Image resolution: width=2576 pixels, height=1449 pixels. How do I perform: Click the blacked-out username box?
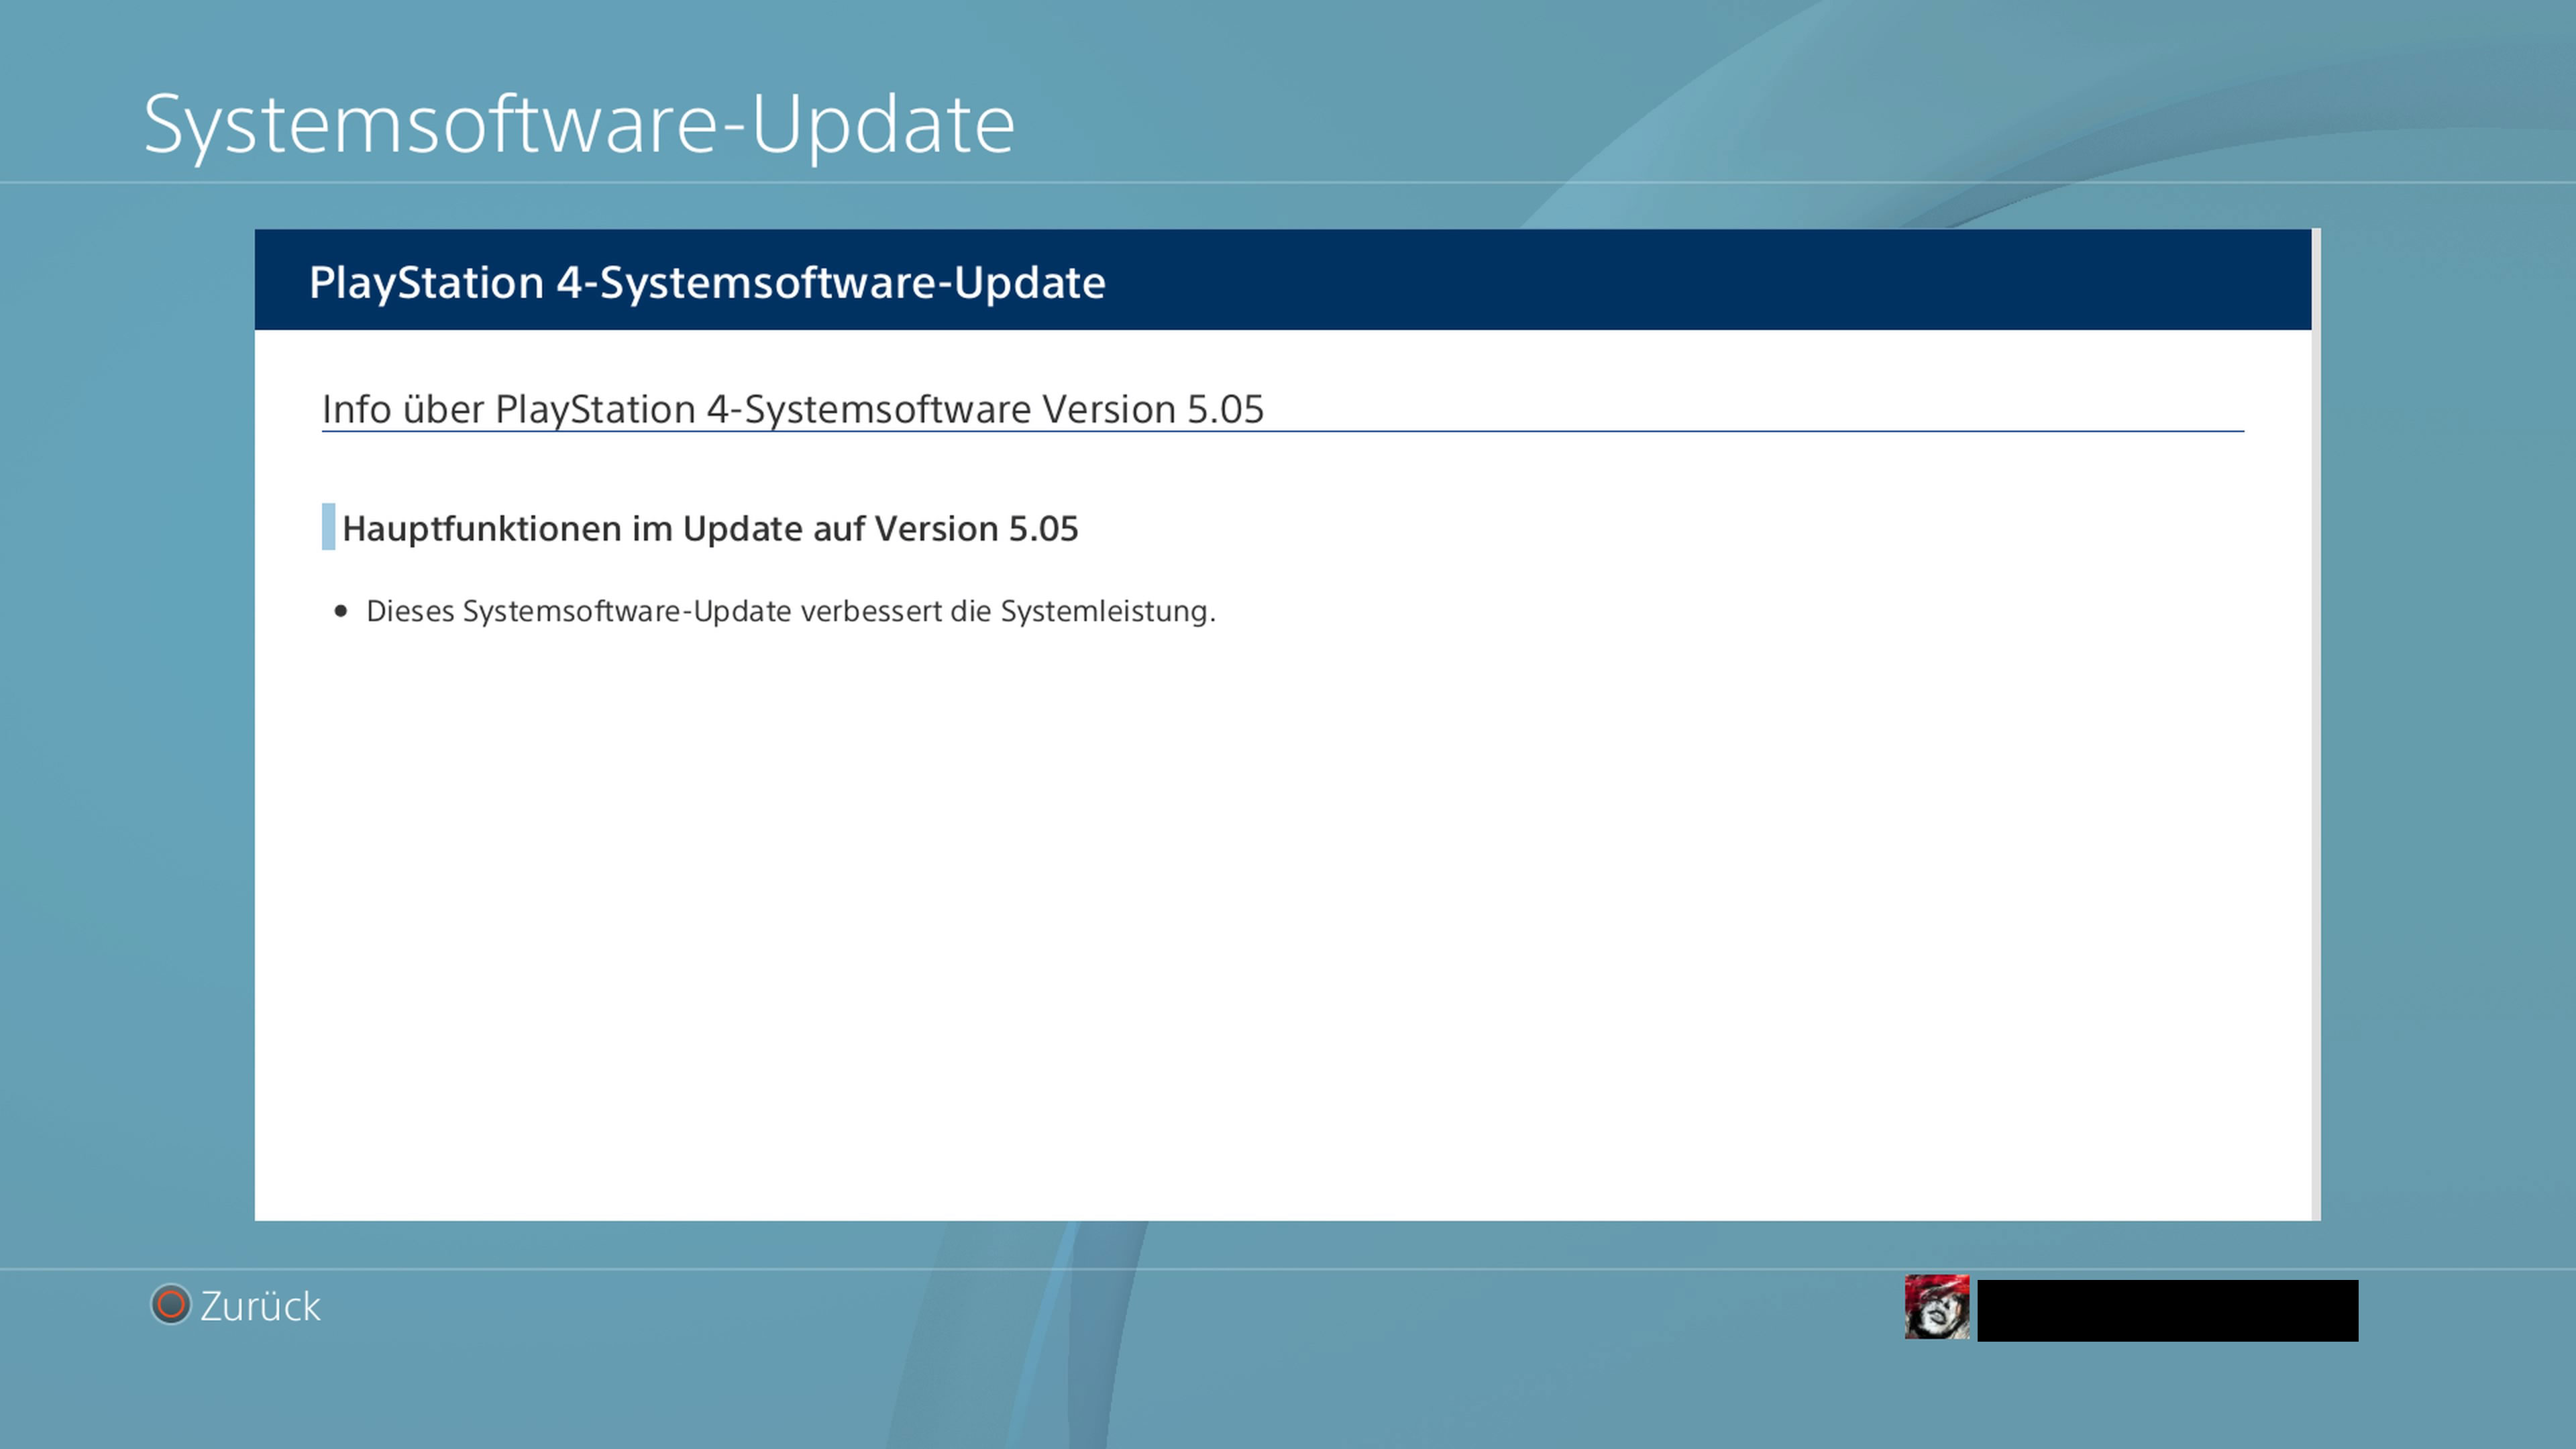pyautogui.click(x=2167, y=1310)
